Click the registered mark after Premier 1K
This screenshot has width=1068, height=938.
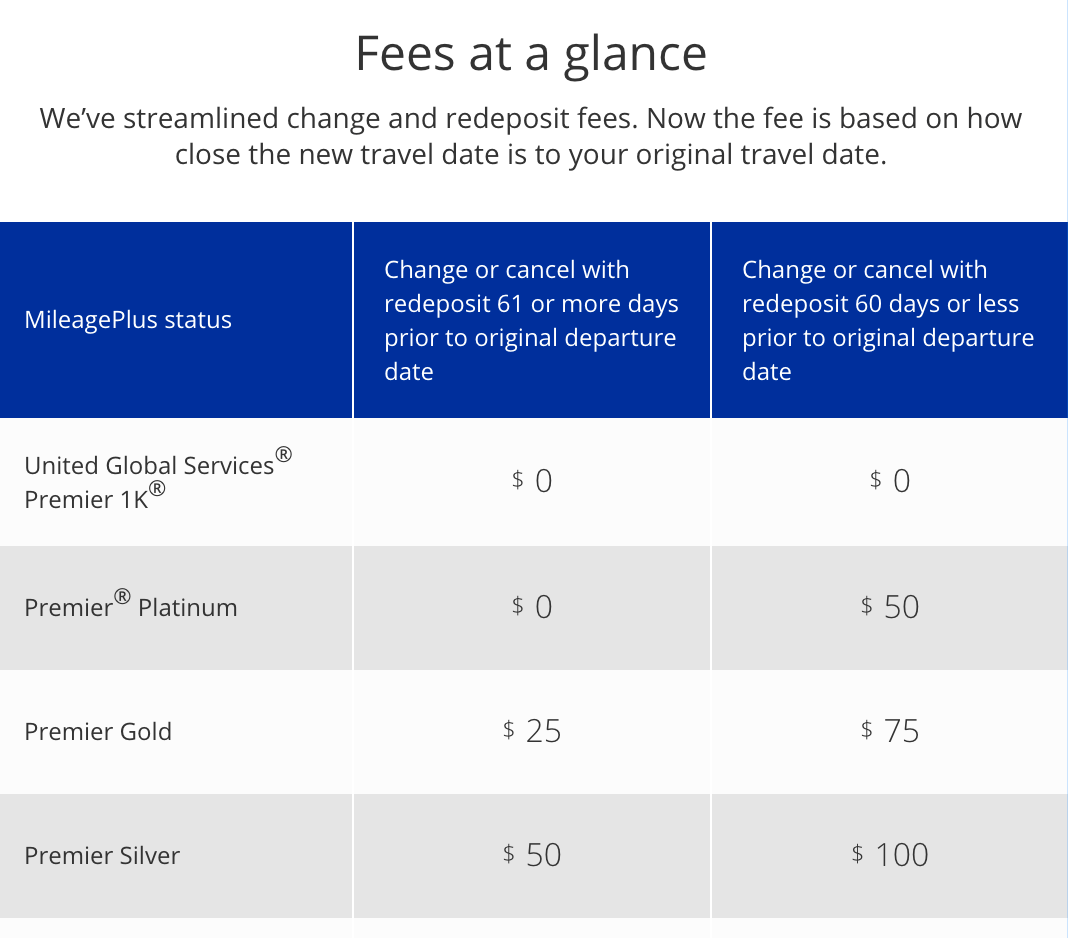tap(157, 488)
